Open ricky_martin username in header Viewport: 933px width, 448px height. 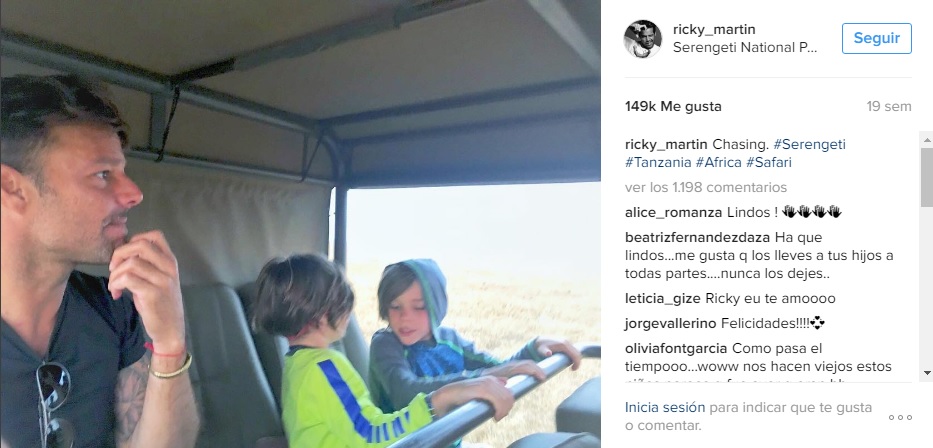click(x=714, y=29)
